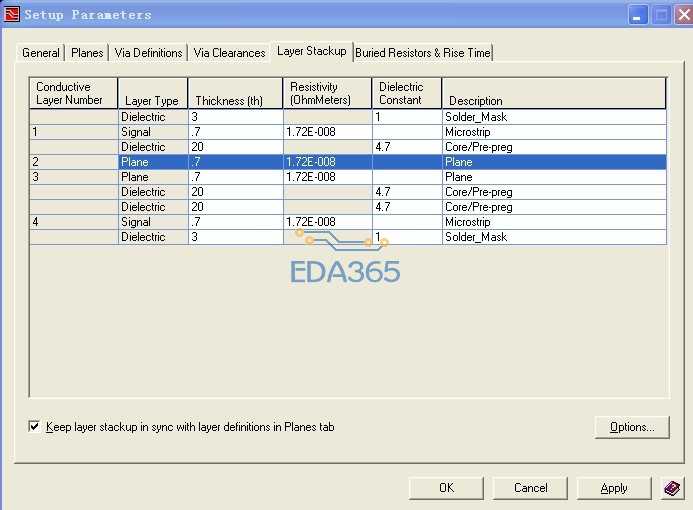This screenshot has width=693, height=510.
Task: Switch to the General tab
Action: click(x=41, y=53)
